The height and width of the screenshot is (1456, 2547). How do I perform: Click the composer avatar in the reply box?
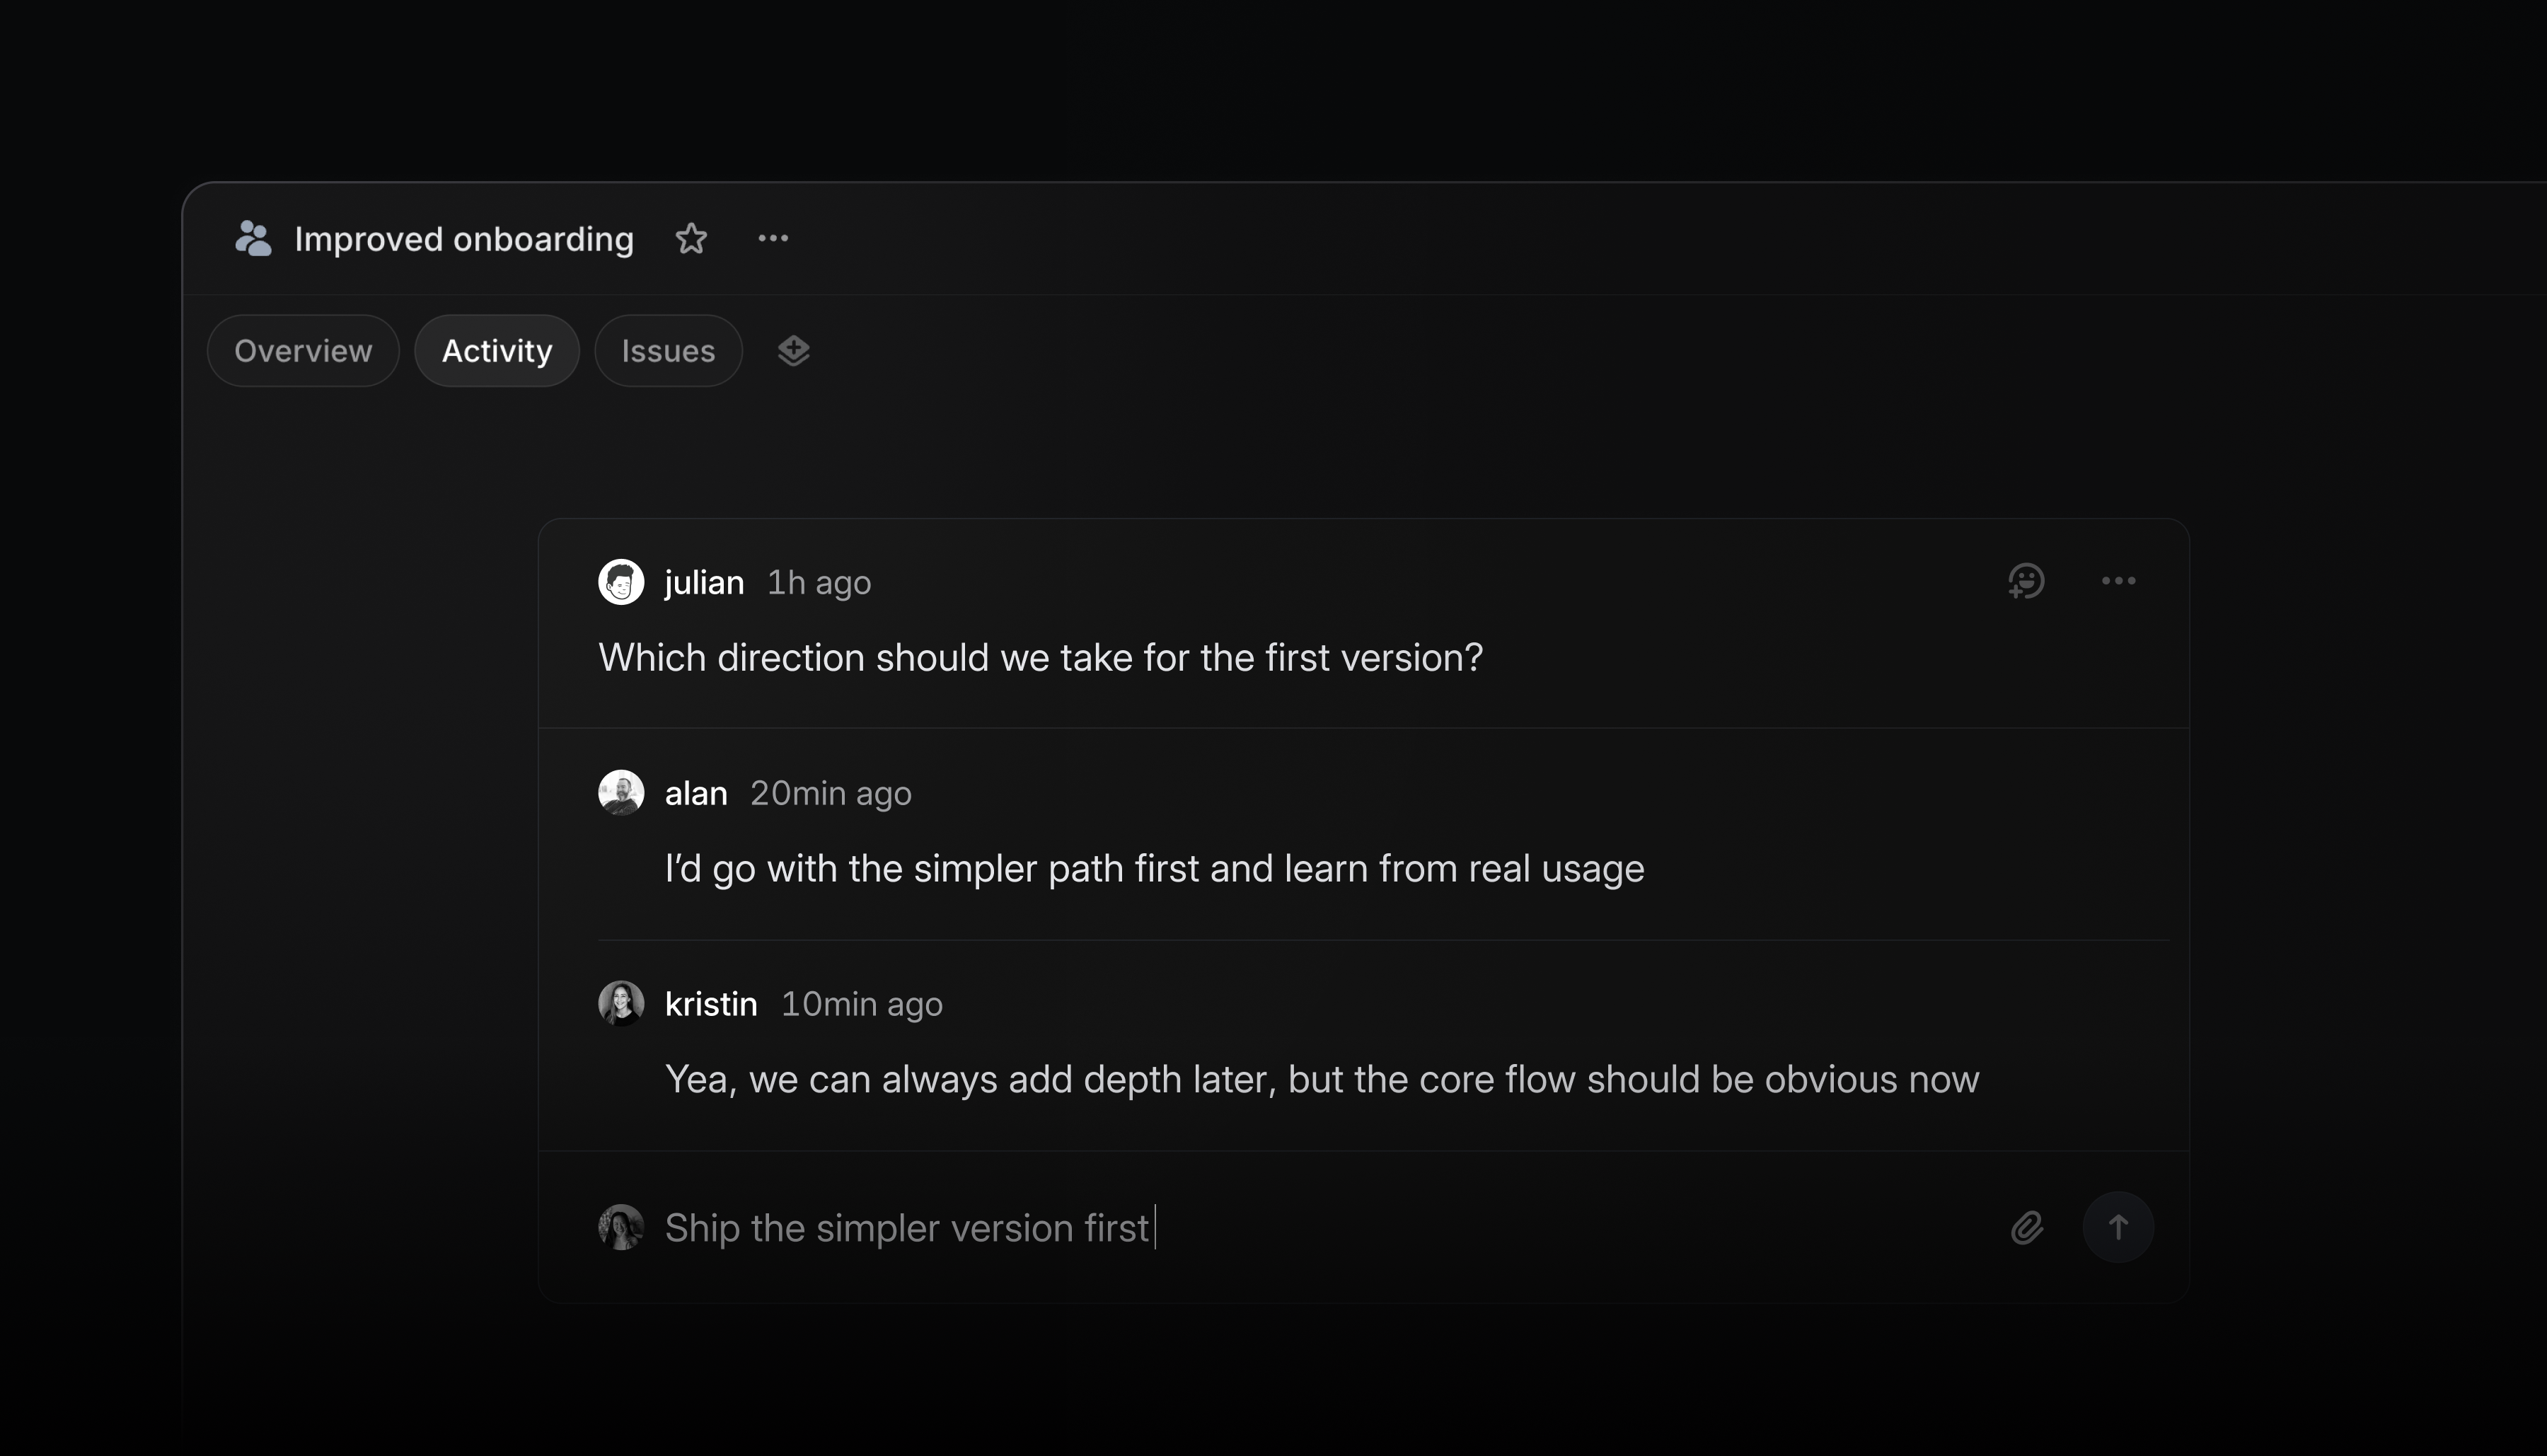620,1227
